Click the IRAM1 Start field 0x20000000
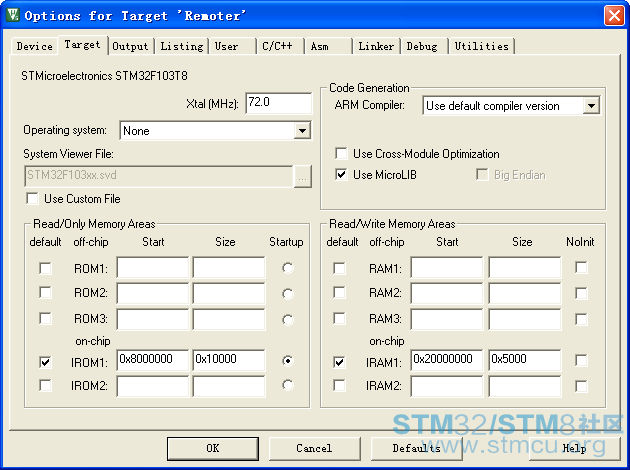This screenshot has width=630, height=470. pos(447,360)
